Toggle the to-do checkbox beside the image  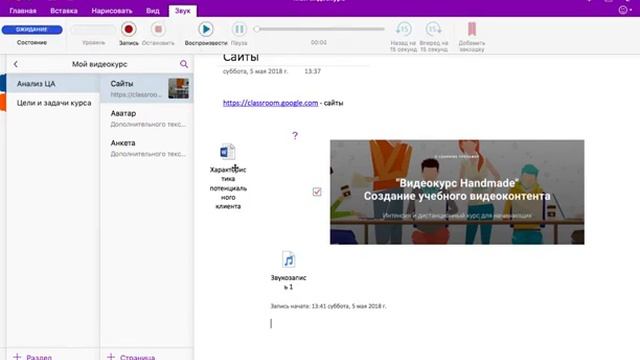(317, 192)
